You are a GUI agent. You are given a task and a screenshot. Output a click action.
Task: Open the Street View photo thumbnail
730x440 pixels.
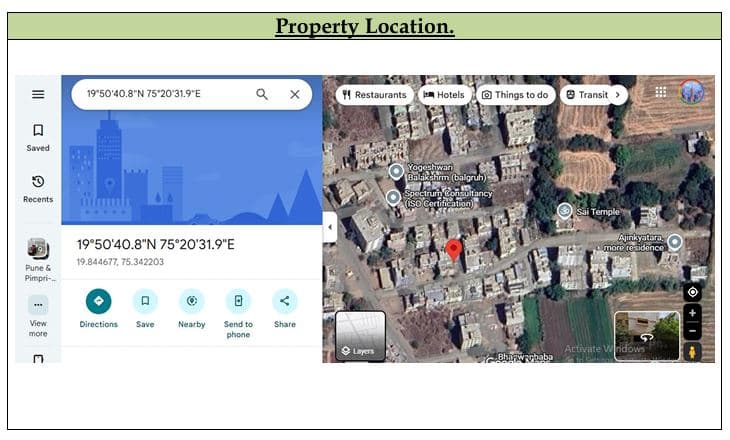647,336
